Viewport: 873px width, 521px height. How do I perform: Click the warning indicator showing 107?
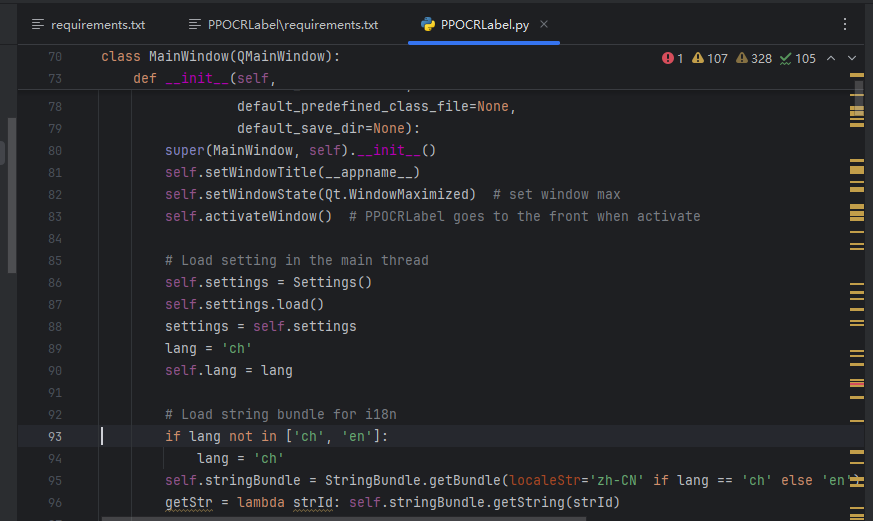tap(710, 58)
